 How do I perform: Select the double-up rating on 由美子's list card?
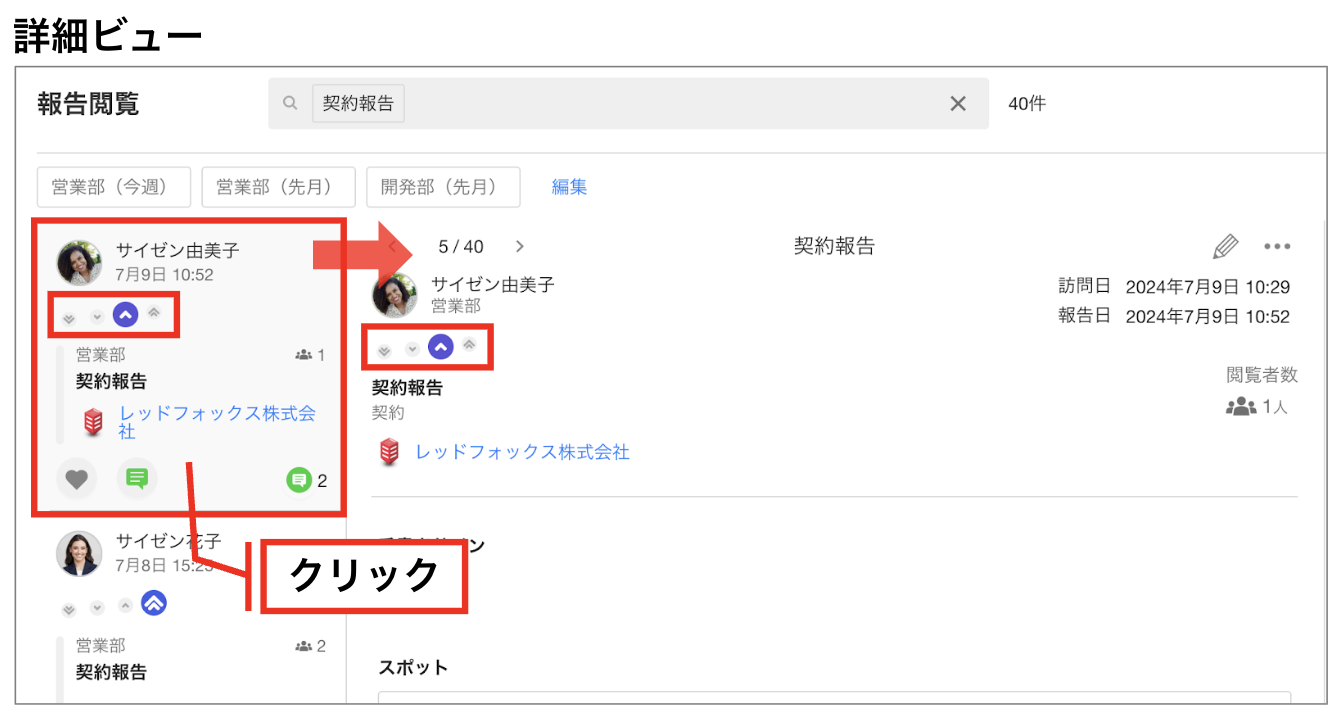pyautogui.click(x=153, y=314)
